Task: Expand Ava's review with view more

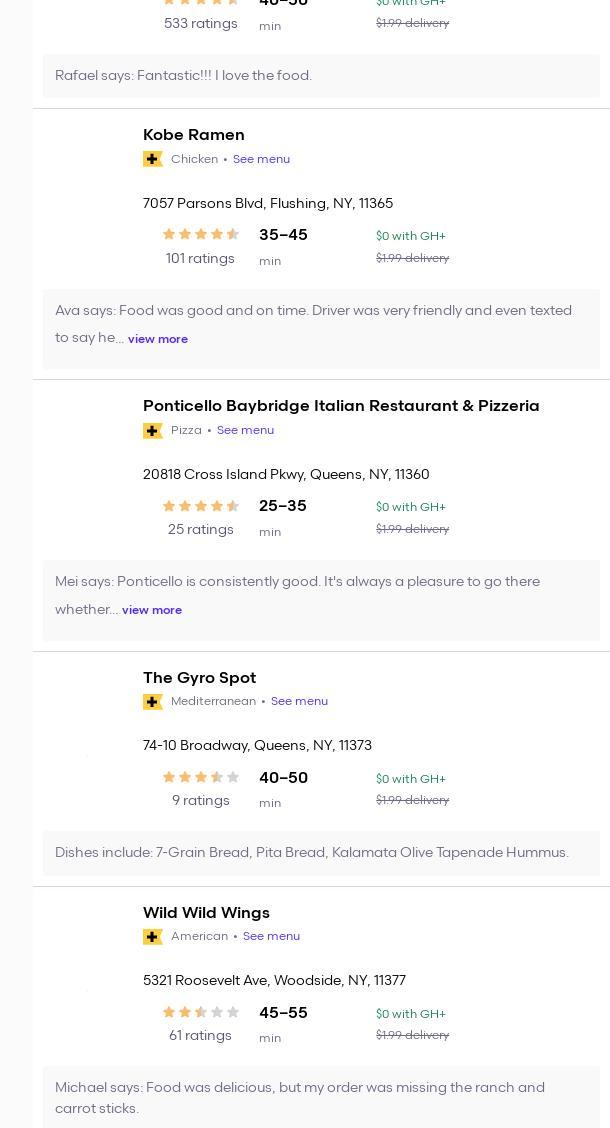Action: click(x=158, y=339)
